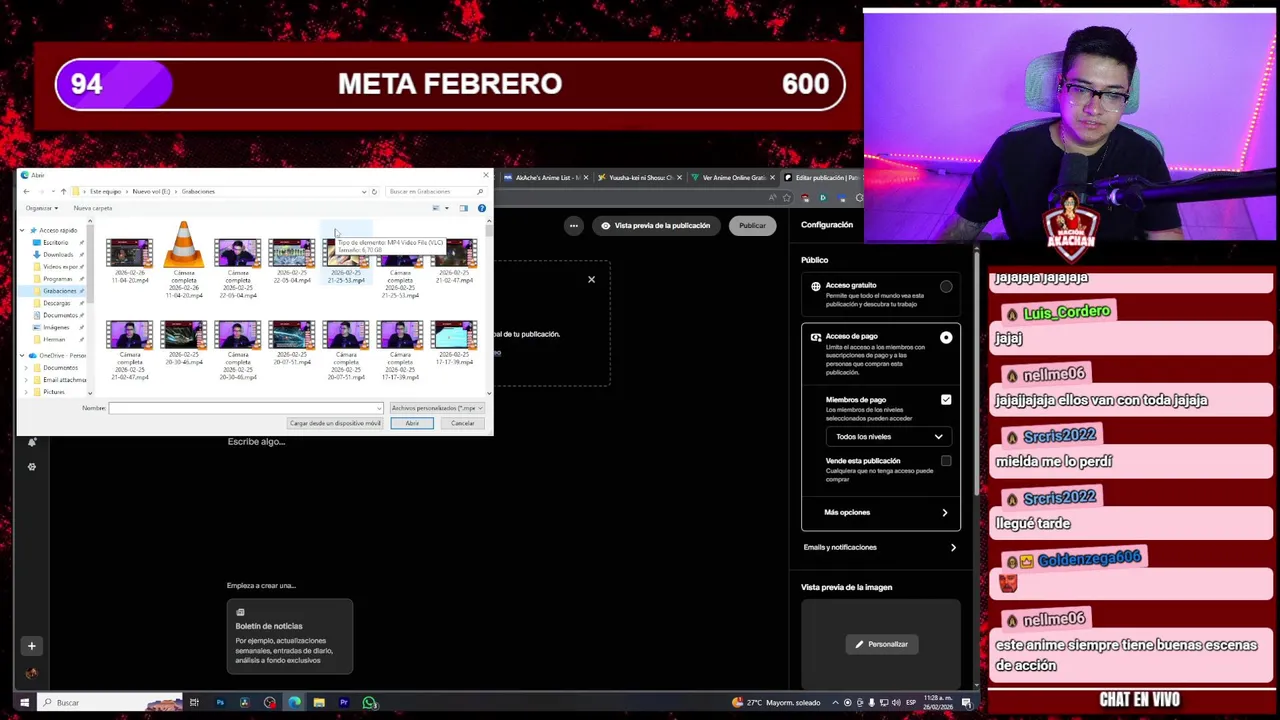
Task: Expand the address path history dropdown
Action: pos(364,191)
